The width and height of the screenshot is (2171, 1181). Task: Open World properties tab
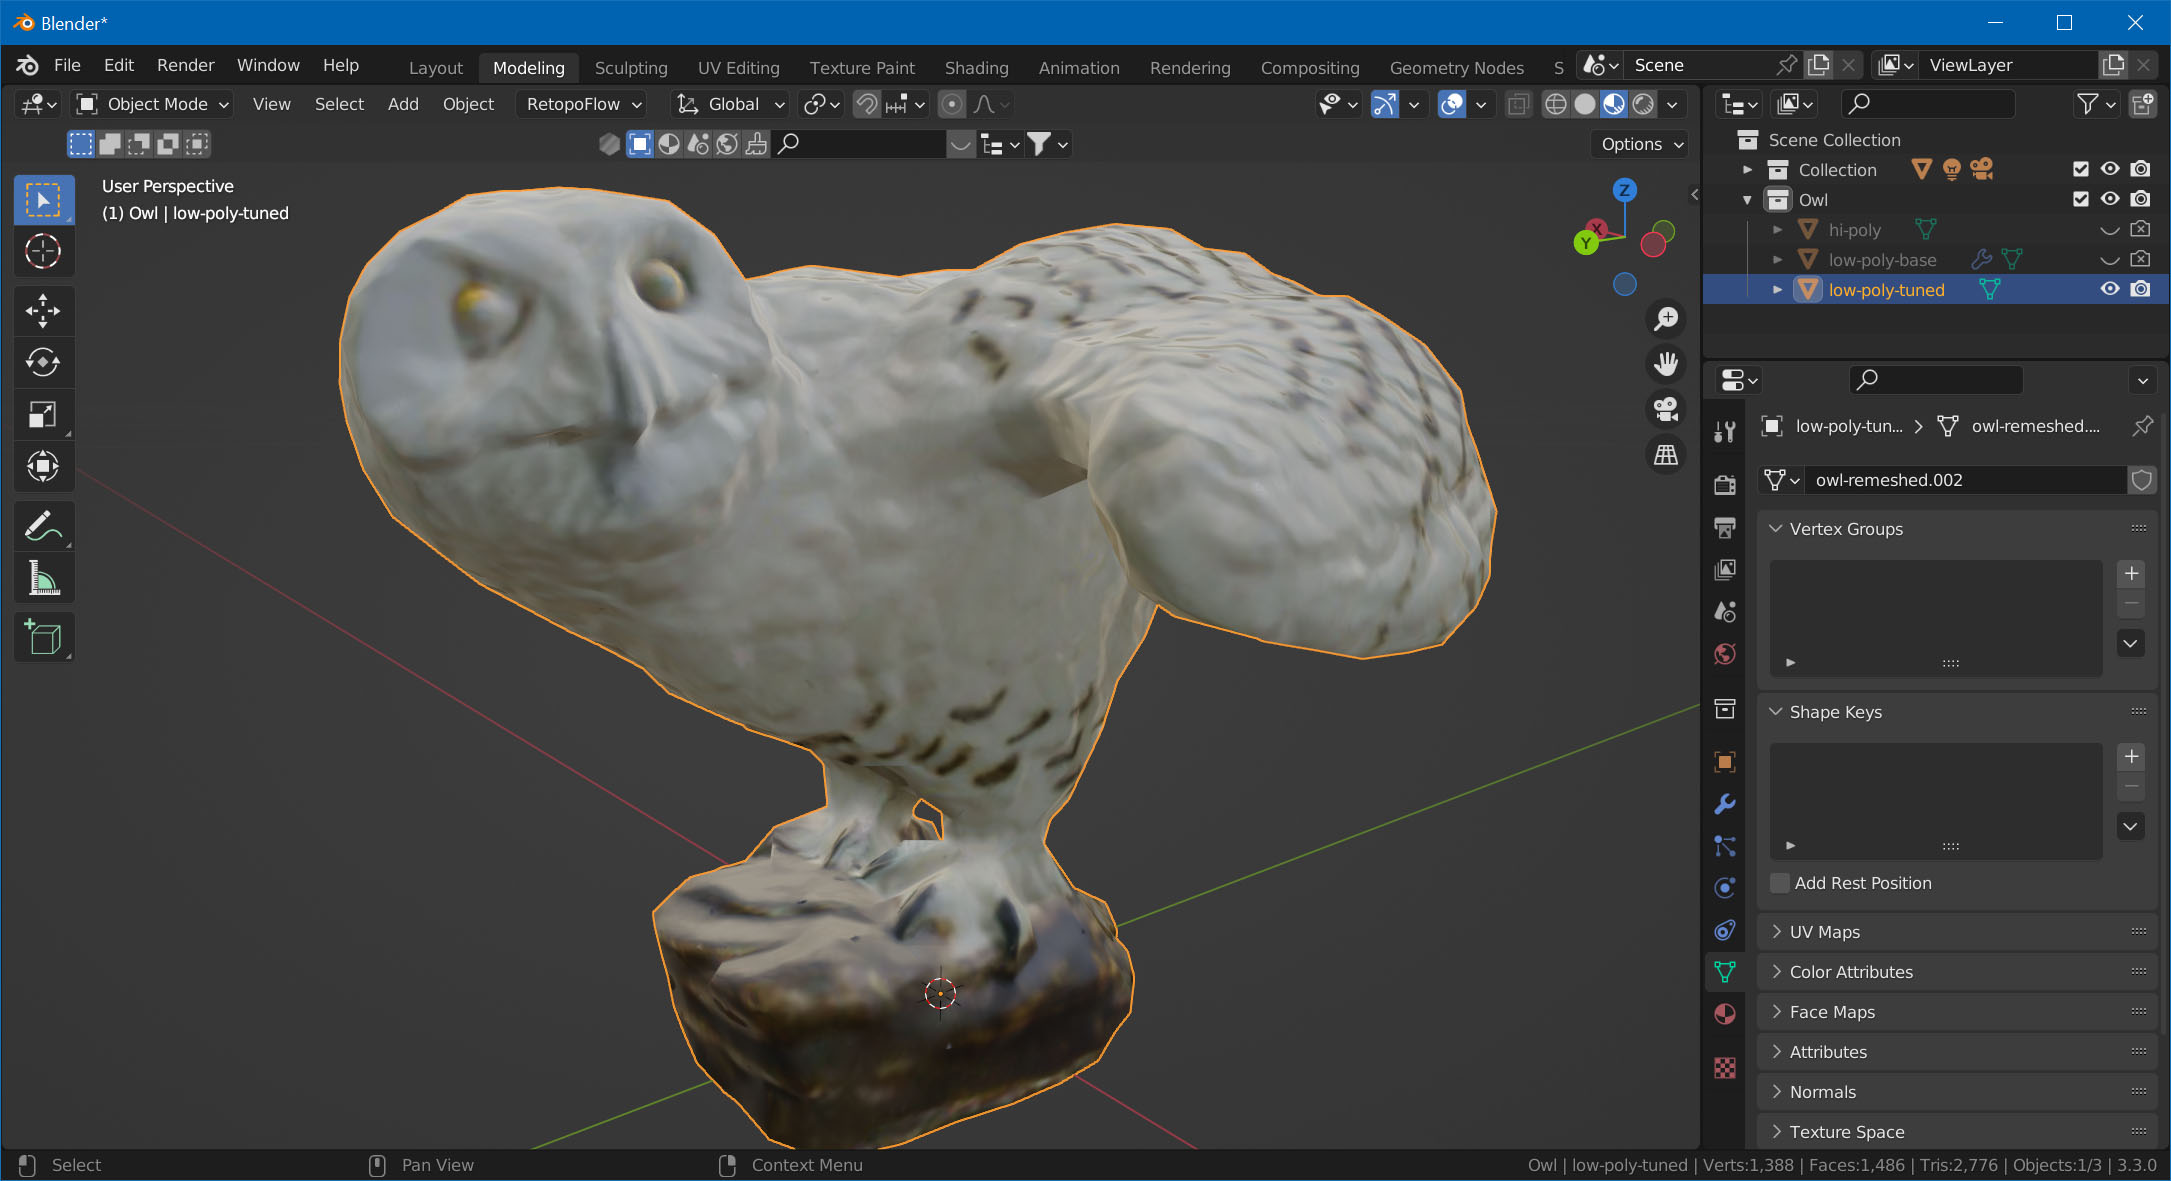point(1725,654)
